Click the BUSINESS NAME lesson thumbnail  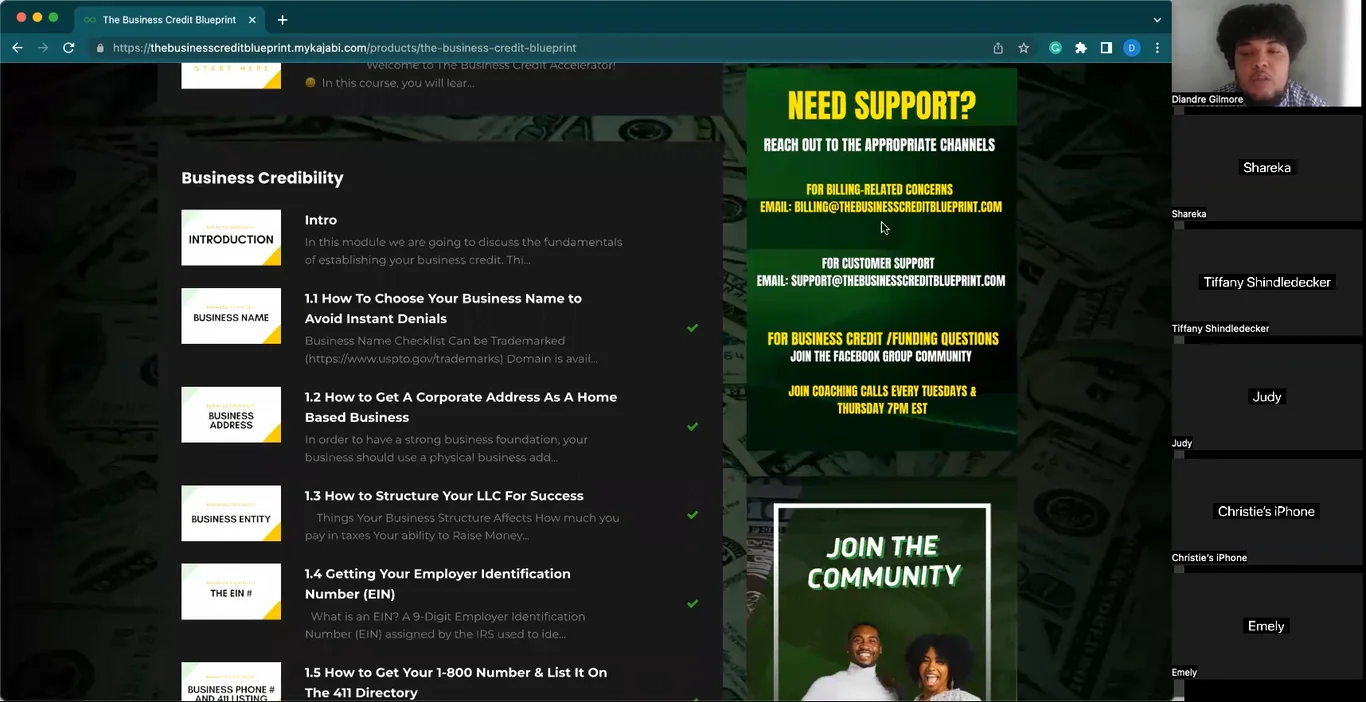231,316
